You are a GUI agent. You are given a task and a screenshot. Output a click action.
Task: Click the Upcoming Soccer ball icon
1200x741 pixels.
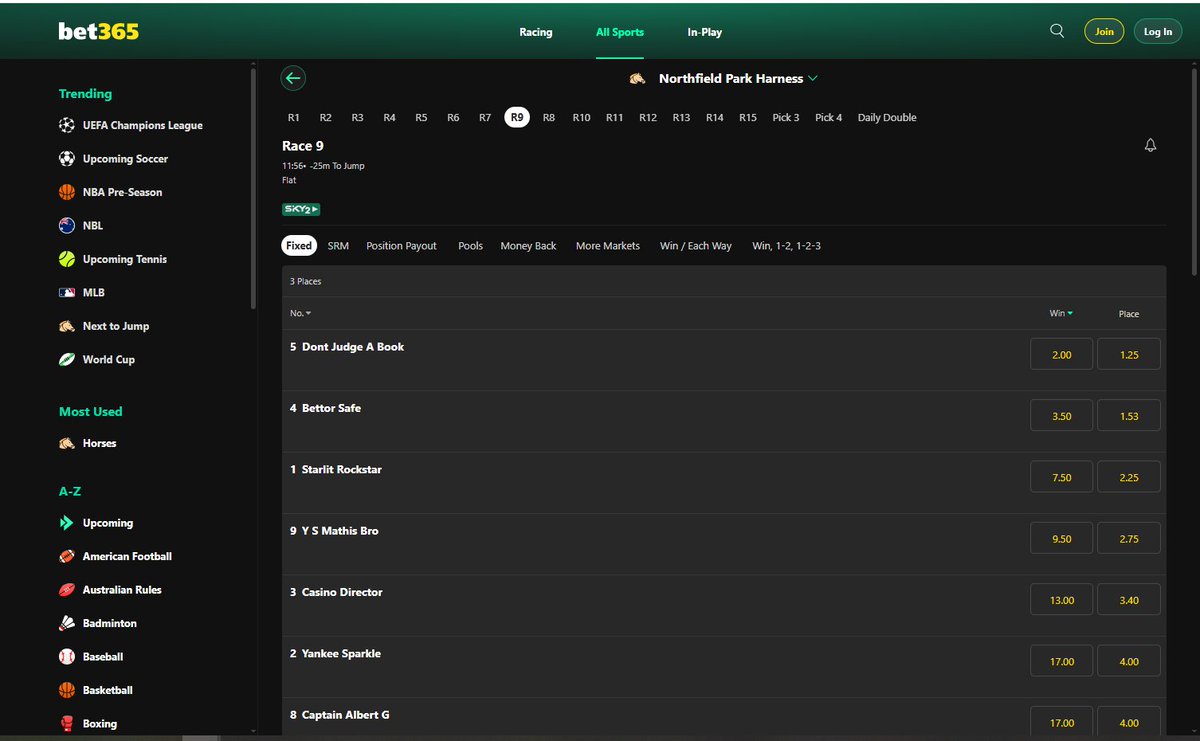tap(67, 158)
